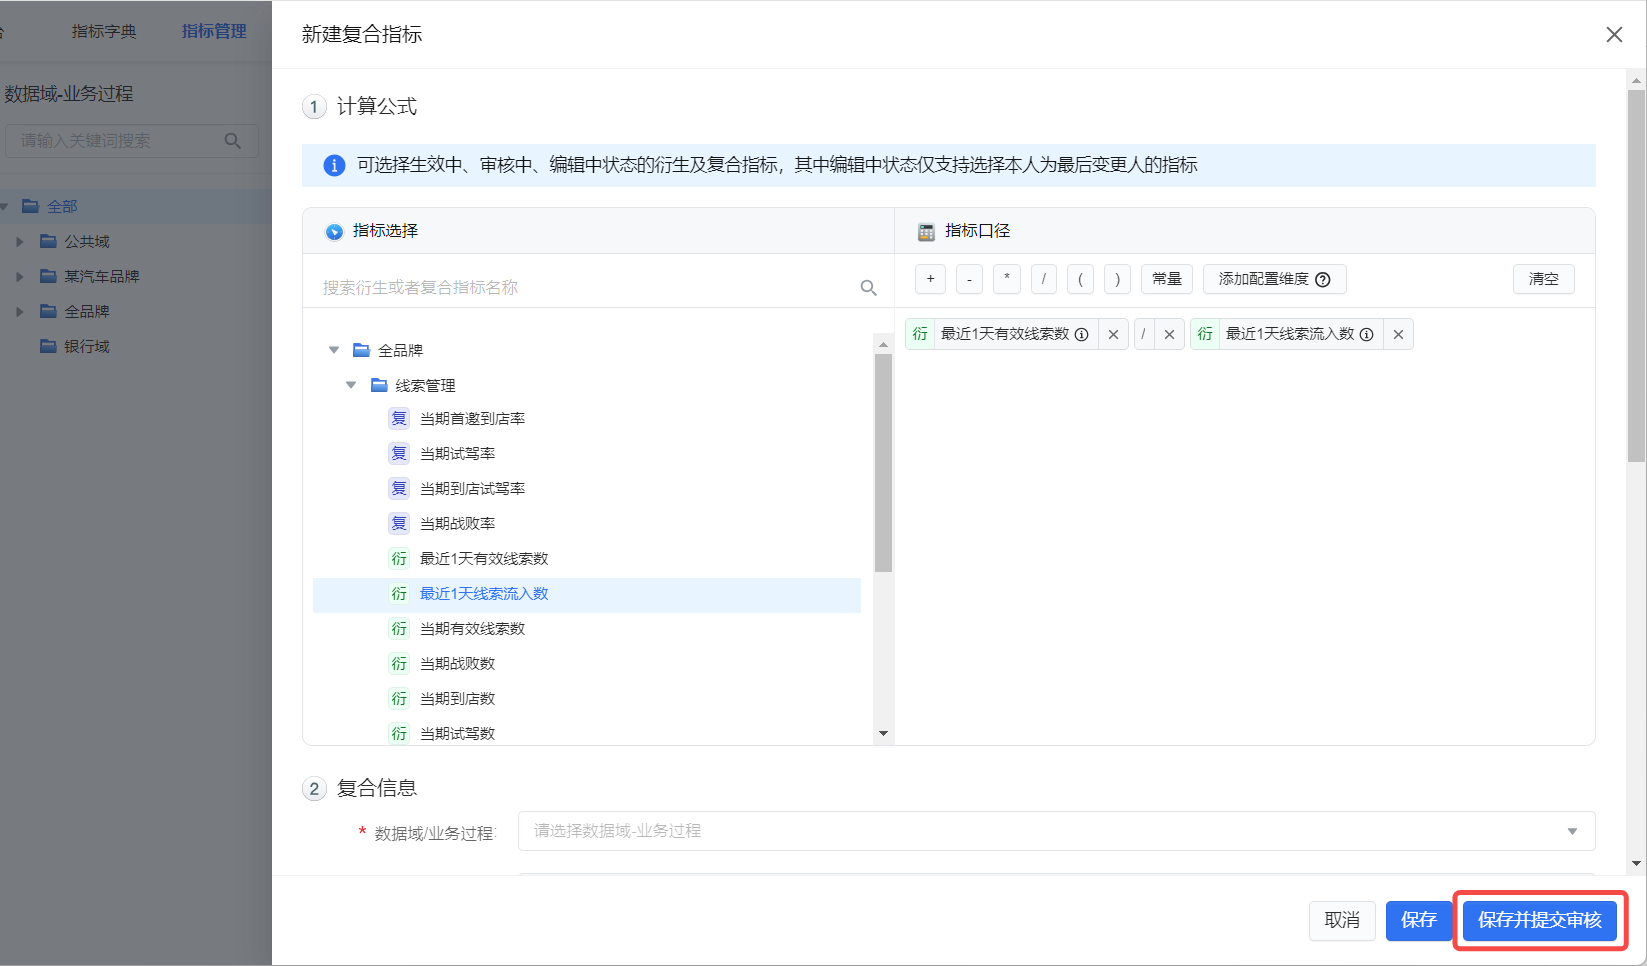Expand the 某汽车品牌 node in sidebar
Screen dimensions: 1647x966
pyautogui.click(x=19, y=277)
